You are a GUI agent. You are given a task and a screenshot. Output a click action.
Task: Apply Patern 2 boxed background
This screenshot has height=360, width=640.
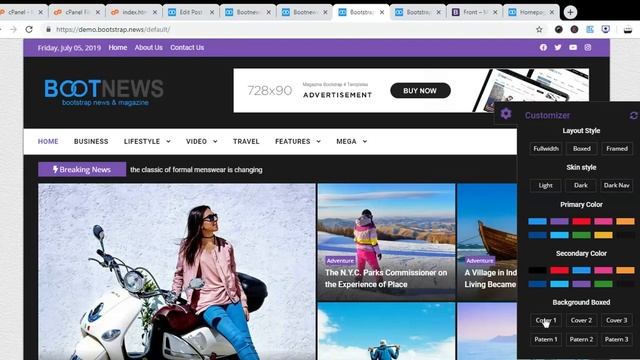(581, 339)
